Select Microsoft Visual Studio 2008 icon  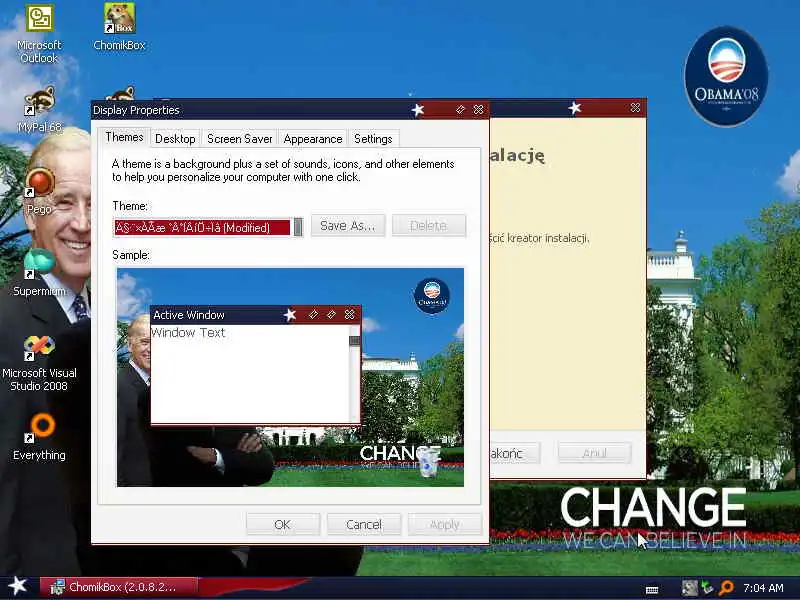[x=39, y=363]
